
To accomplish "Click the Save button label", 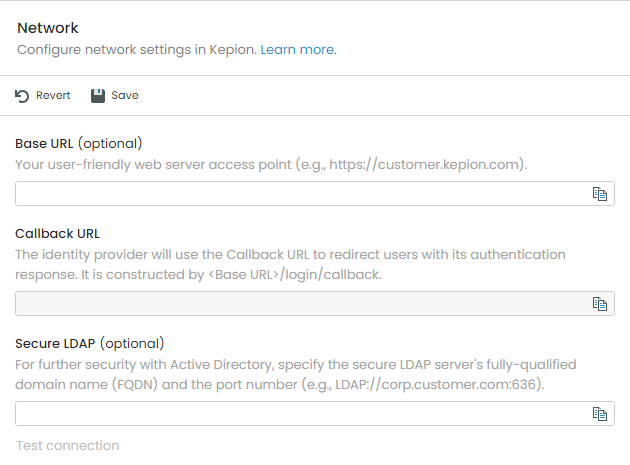I will [x=125, y=95].
